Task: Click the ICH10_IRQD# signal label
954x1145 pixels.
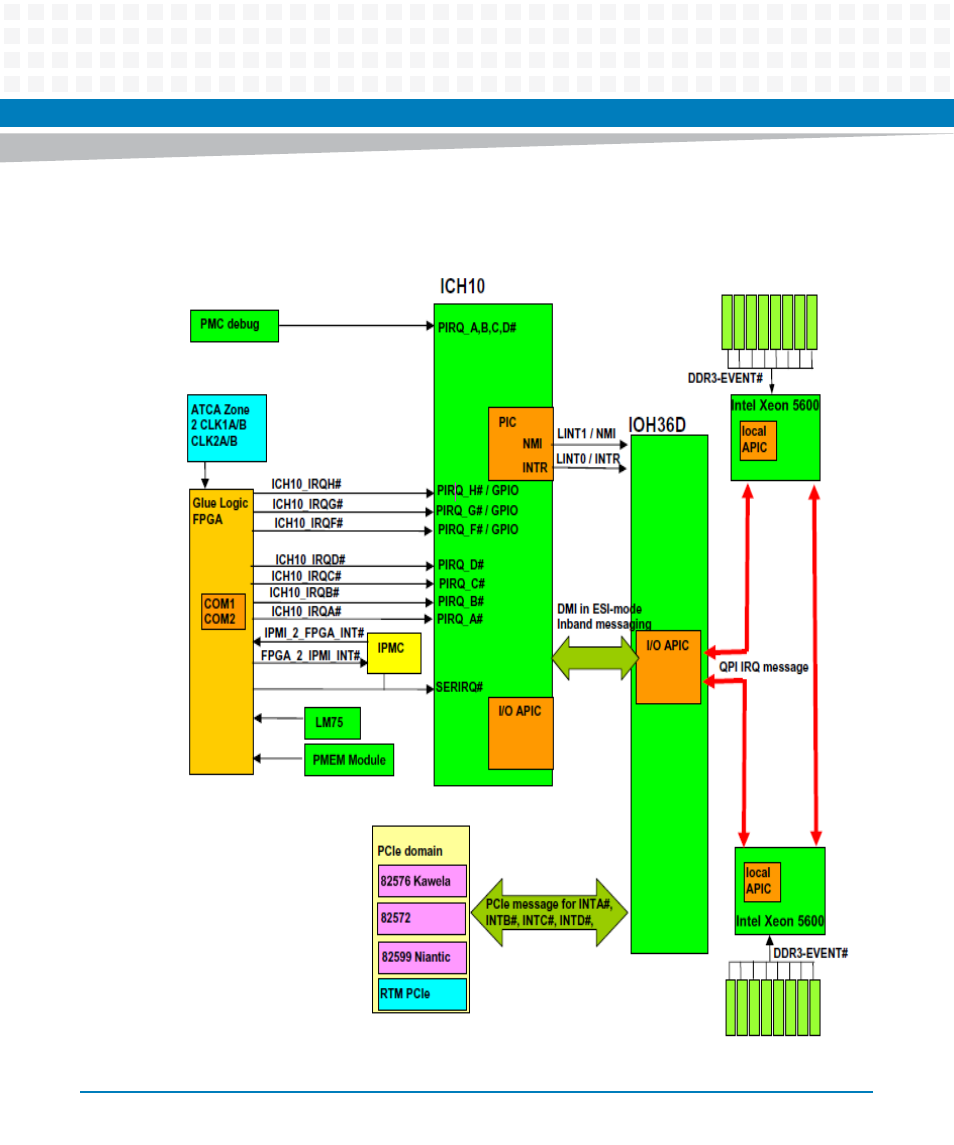Action: coord(310,559)
